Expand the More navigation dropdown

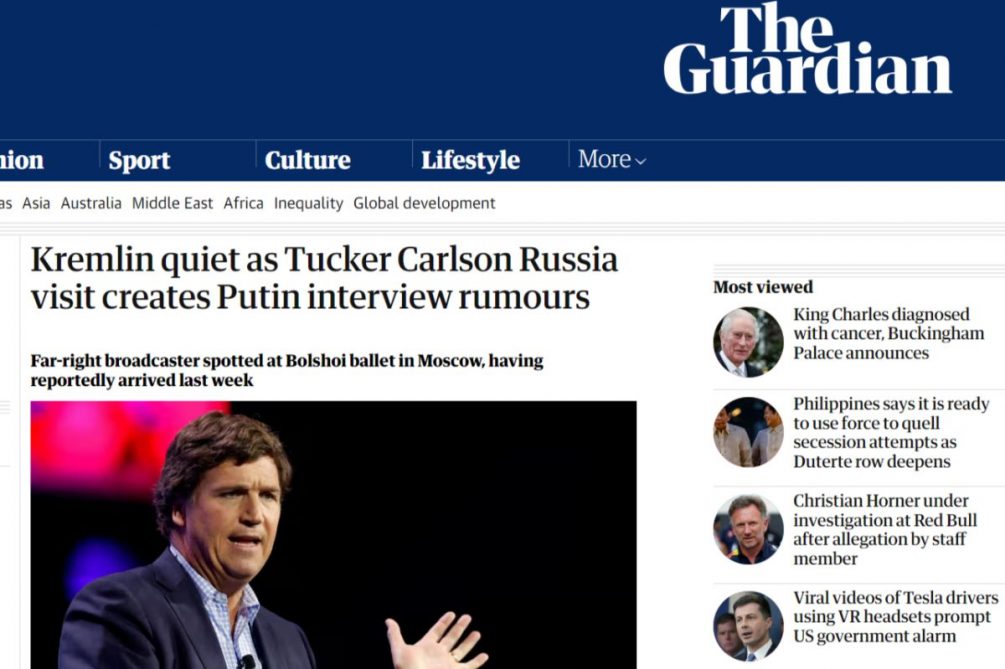611,159
